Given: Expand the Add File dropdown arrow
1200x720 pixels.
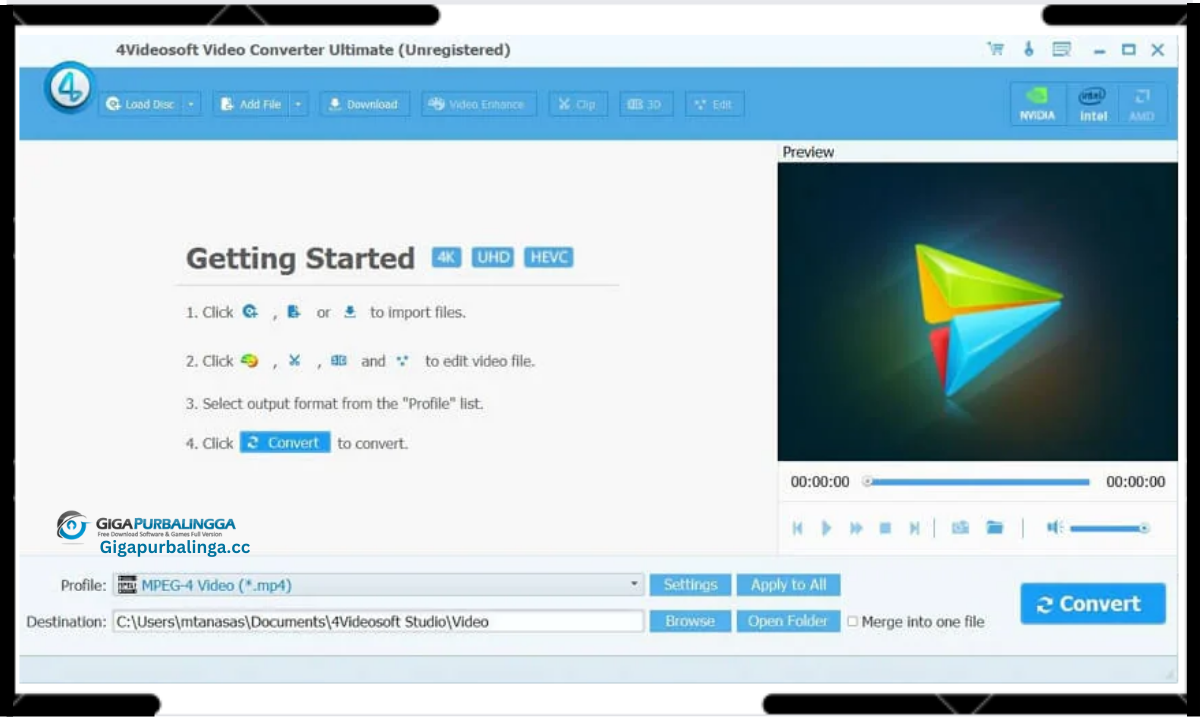Looking at the screenshot, I should click(298, 104).
